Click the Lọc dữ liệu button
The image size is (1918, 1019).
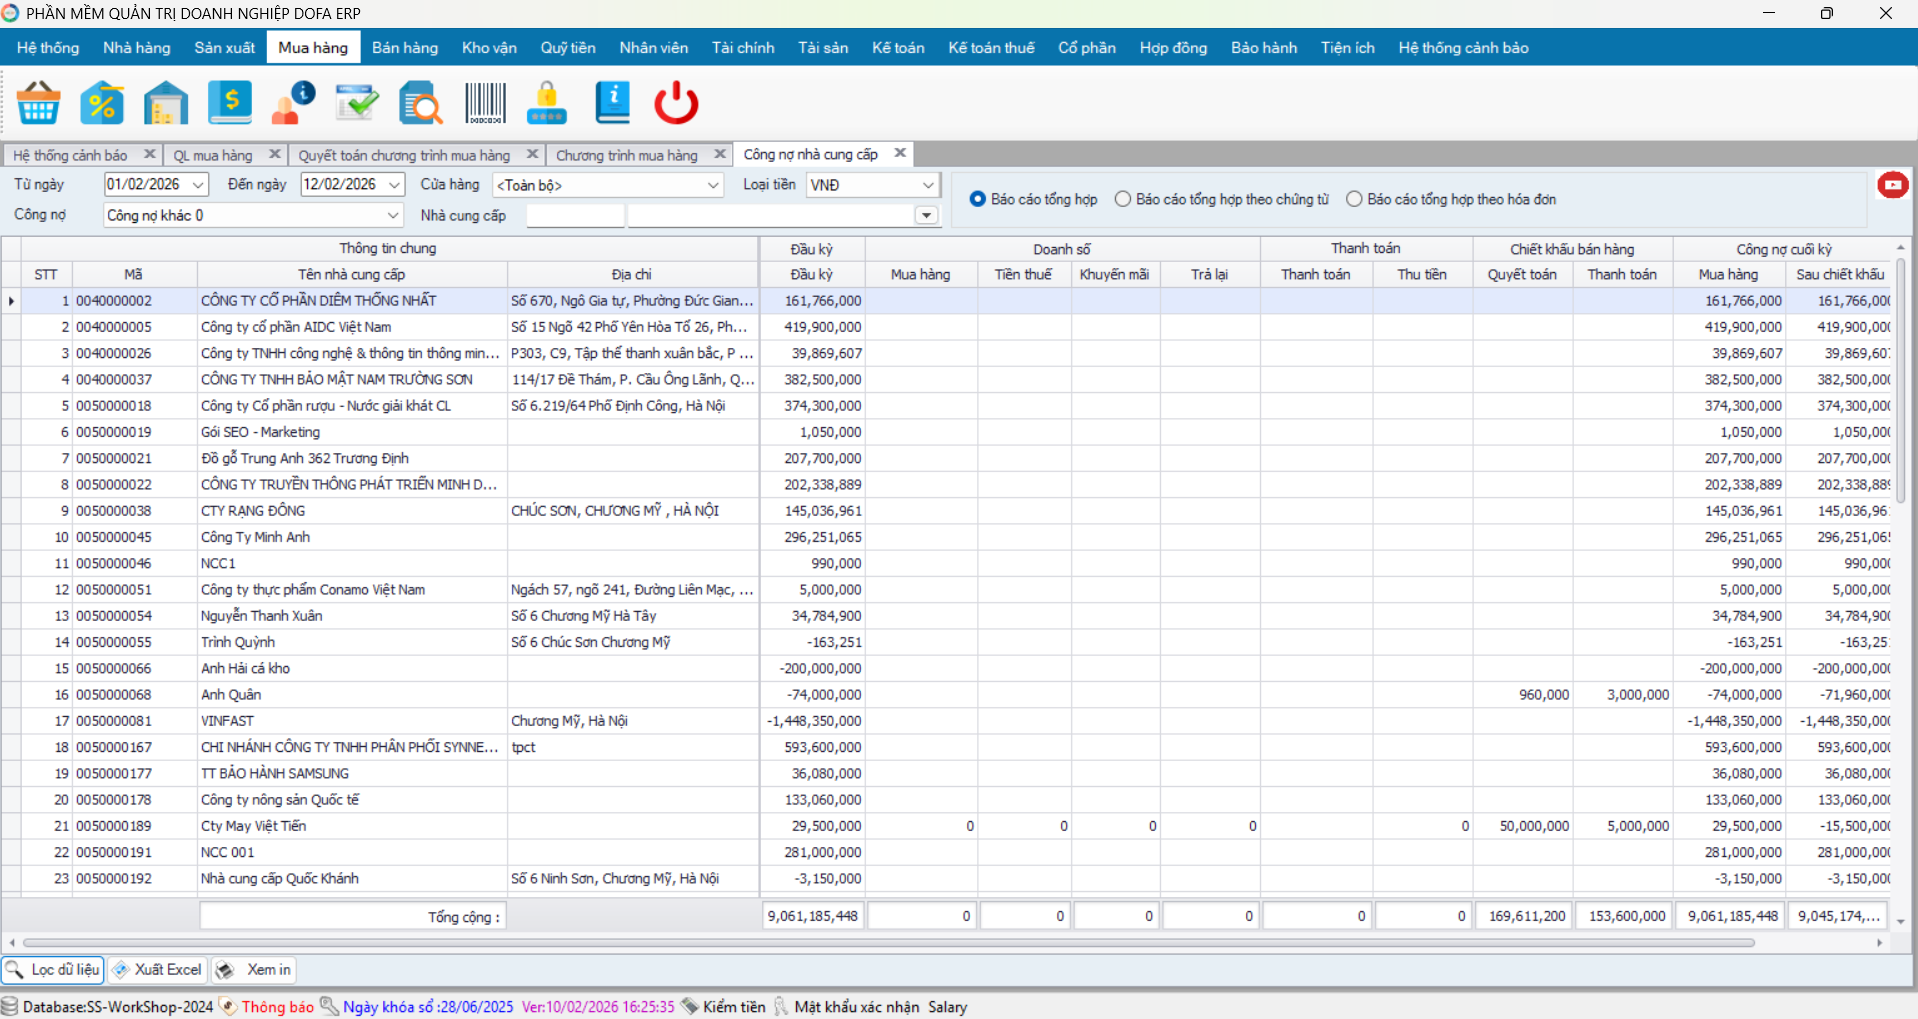[x=54, y=969]
